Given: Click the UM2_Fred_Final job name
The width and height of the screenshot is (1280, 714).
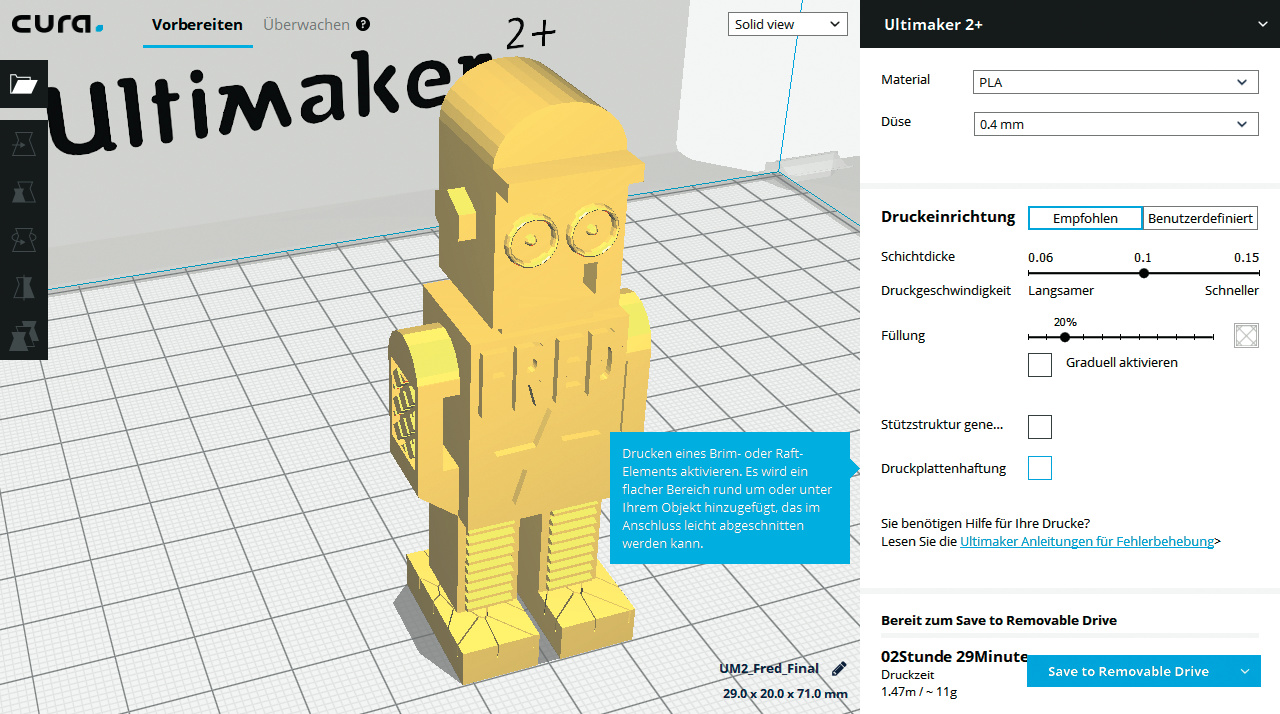Looking at the screenshot, I should coord(769,669).
